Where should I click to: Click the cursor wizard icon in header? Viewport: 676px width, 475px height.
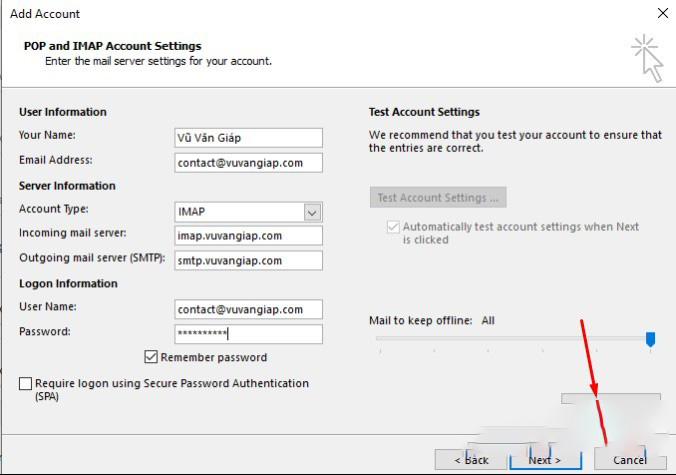tap(646, 58)
